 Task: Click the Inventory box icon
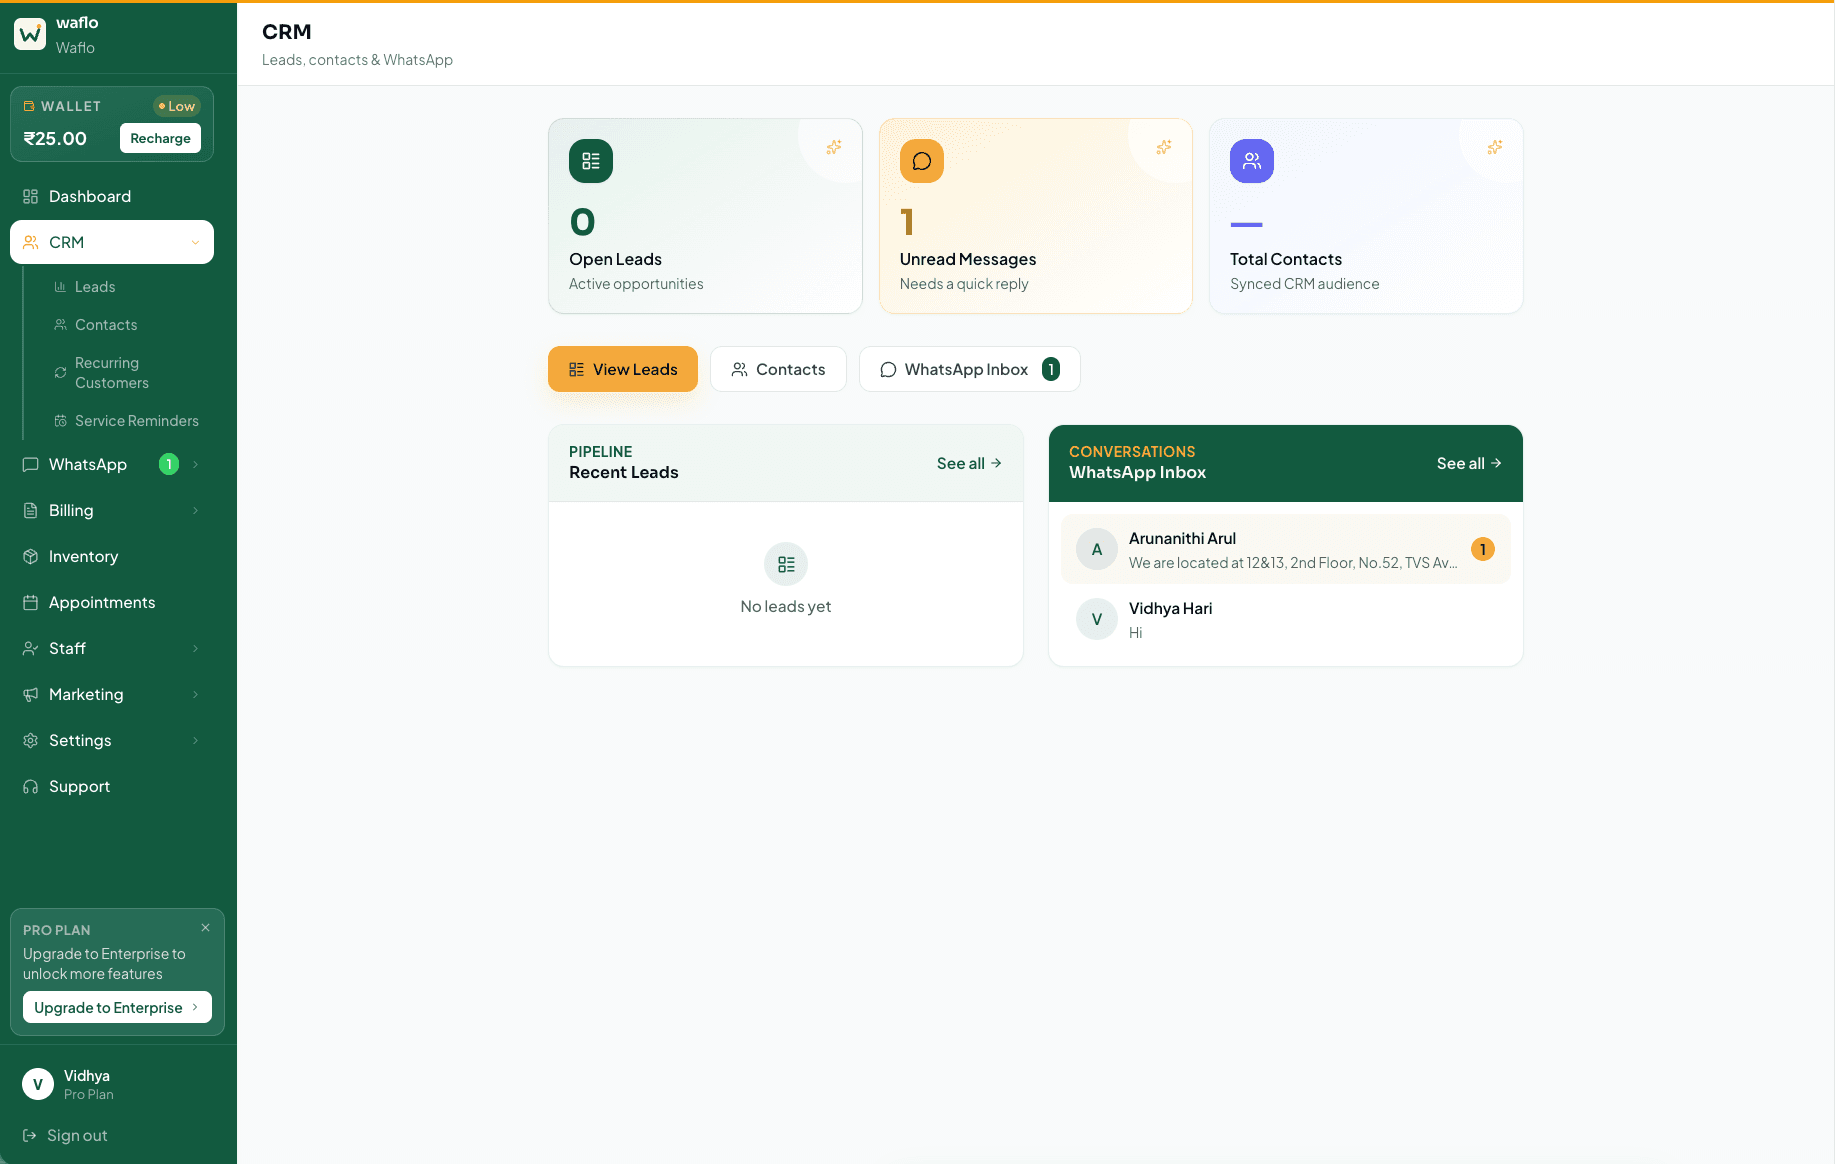point(31,556)
